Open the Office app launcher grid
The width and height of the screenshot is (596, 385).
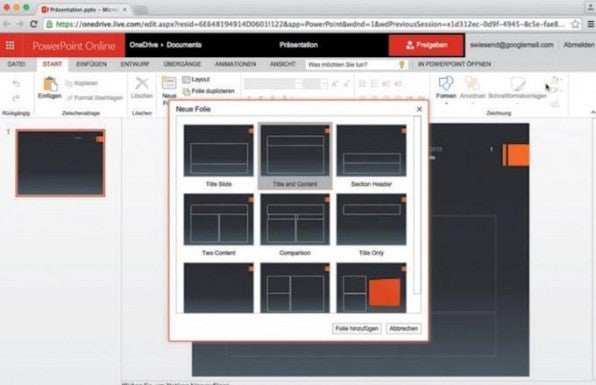(10, 46)
